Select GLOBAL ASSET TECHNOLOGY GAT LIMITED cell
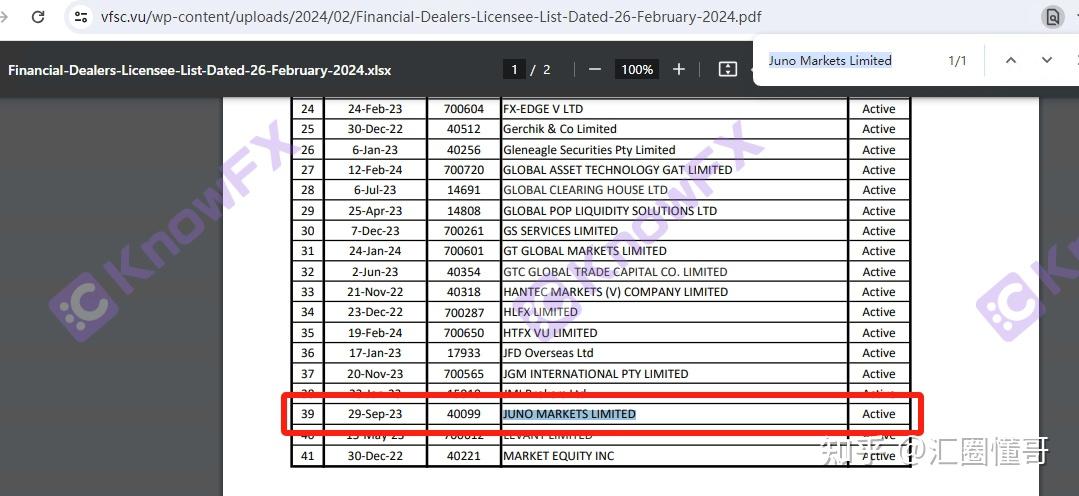Screen dimensions: 1079x496 (x=674, y=170)
